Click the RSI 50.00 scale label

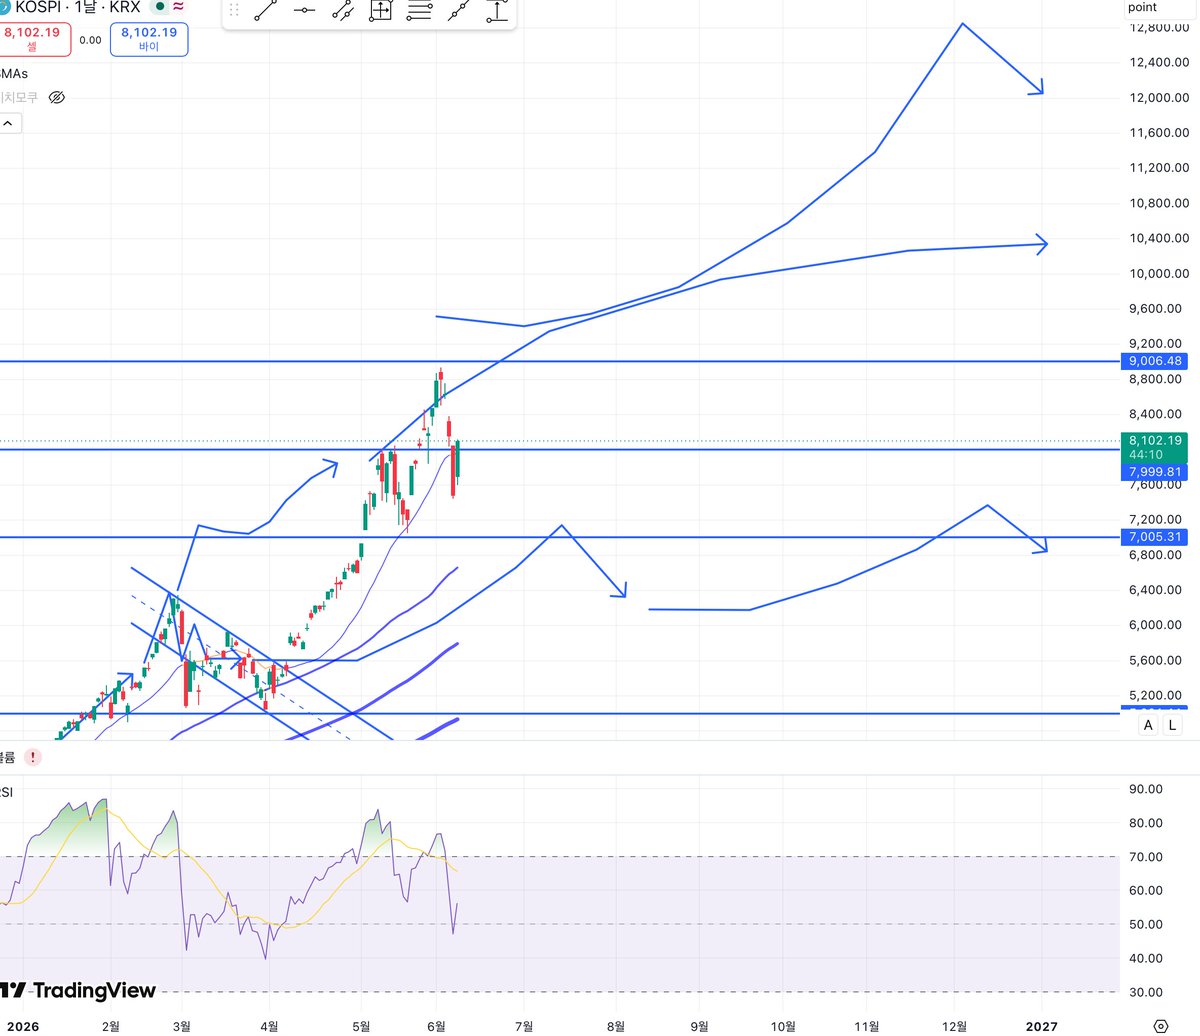point(1145,924)
